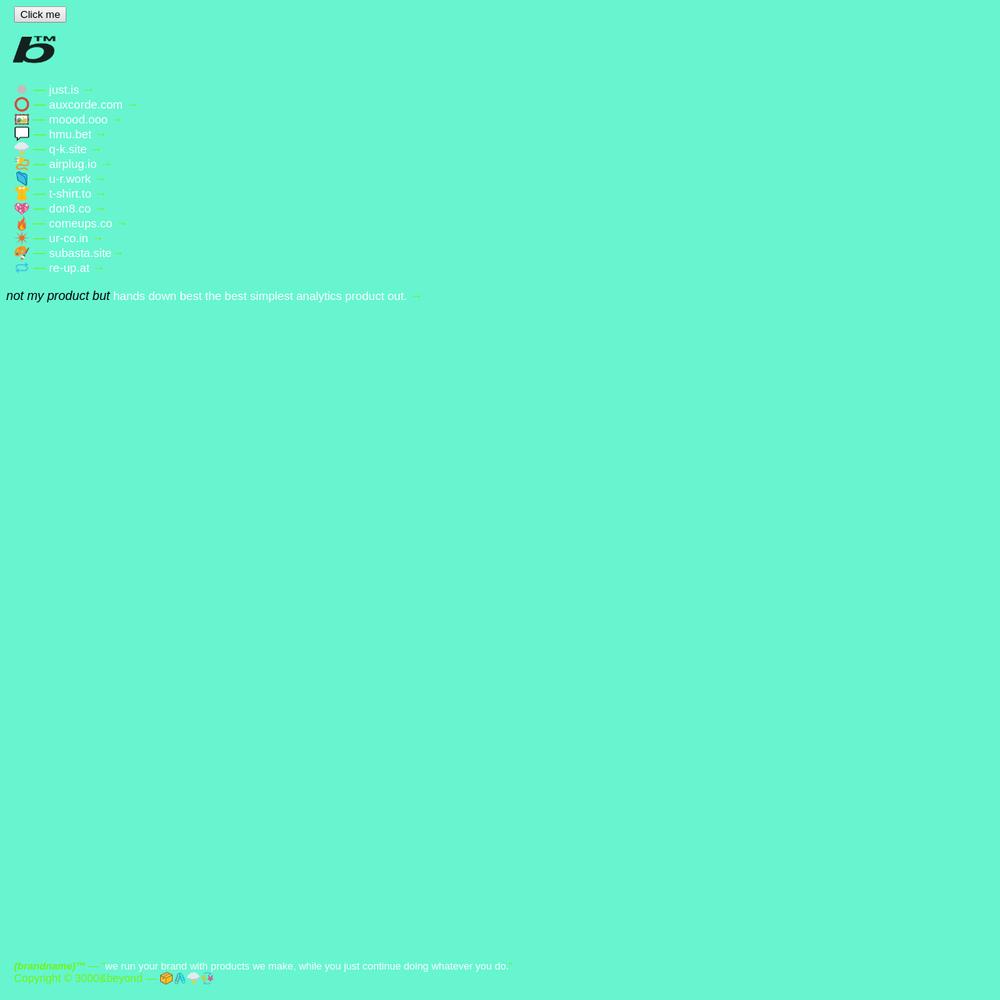Visit the ur-co.in link
1000x1000 pixels.
pyautogui.click(x=68, y=238)
